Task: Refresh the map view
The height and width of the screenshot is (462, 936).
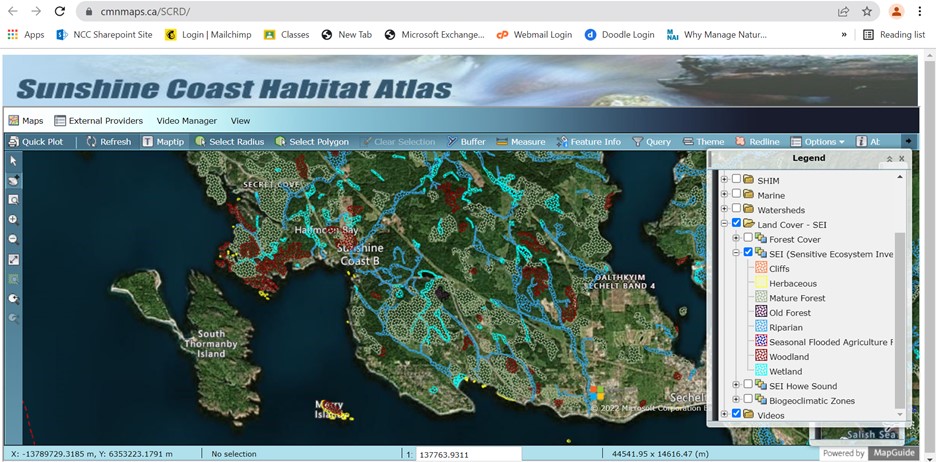Action: [x=108, y=141]
